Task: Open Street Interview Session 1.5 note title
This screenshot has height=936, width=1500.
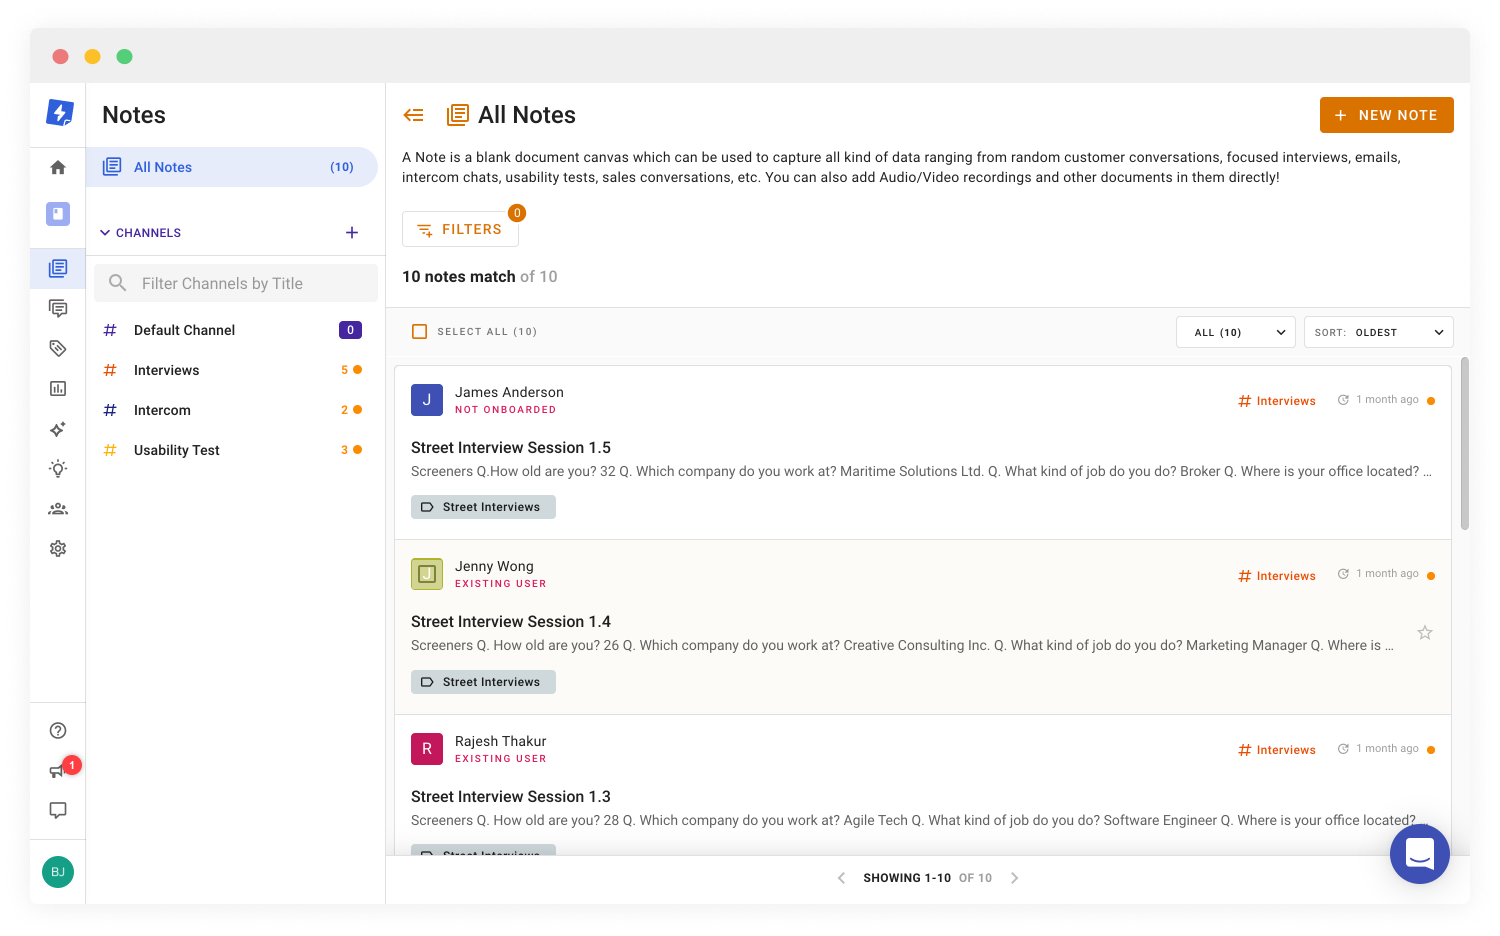Action: click(511, 448)
